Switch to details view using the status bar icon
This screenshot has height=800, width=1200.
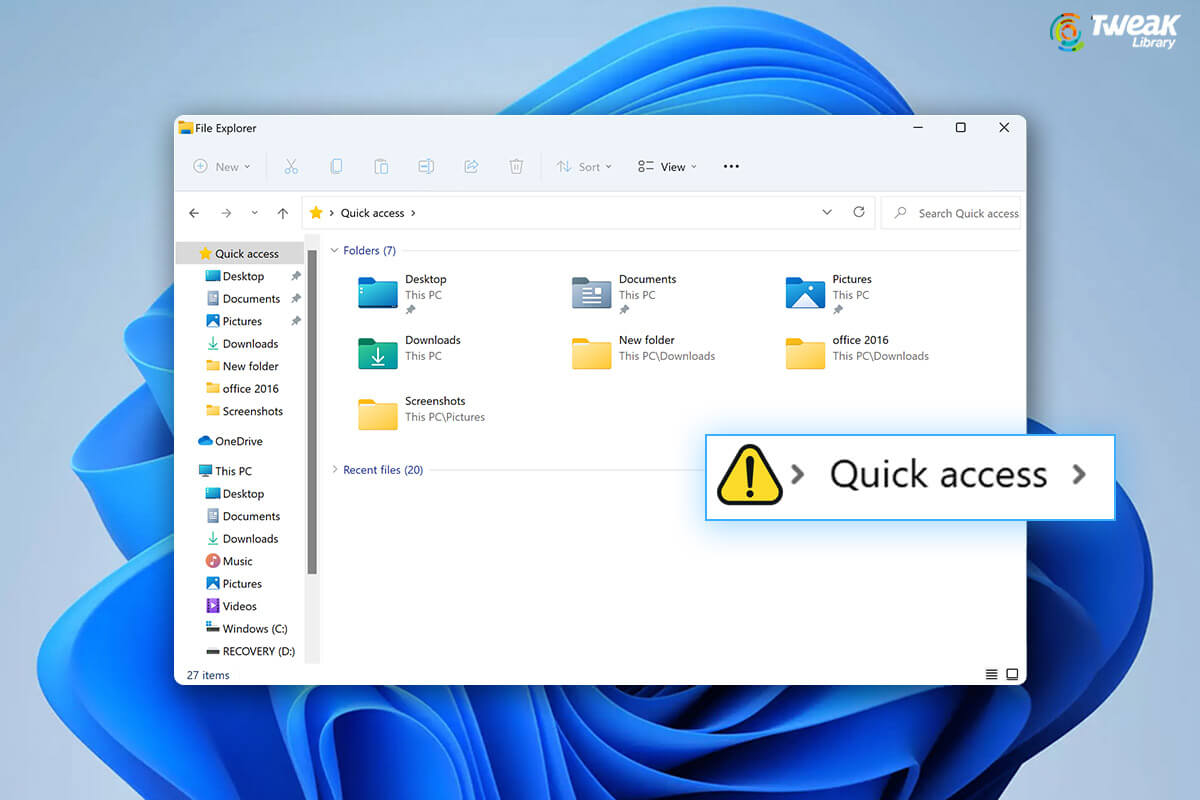pos(991,674)
